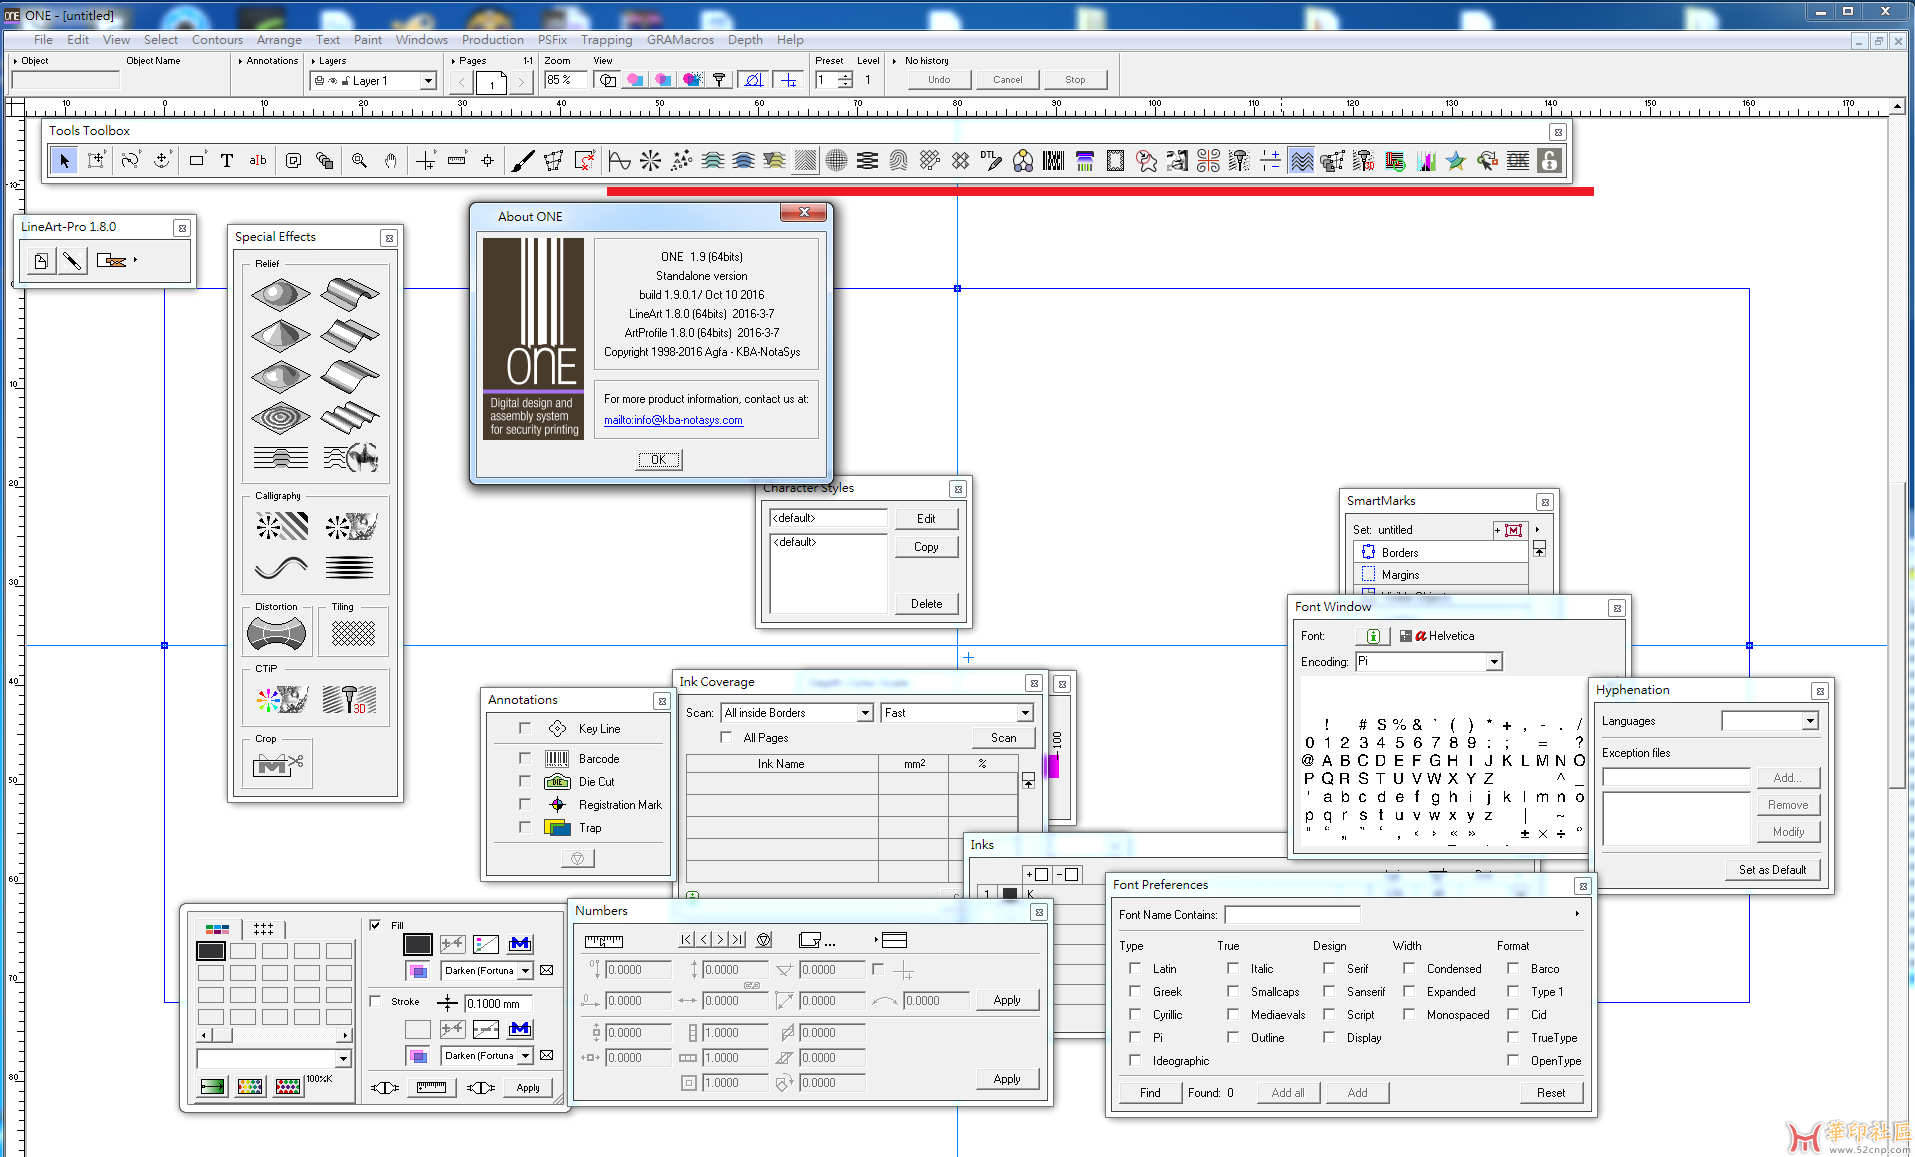
Task: Select the Text tool in toolbox
Action: click(227, 160)
